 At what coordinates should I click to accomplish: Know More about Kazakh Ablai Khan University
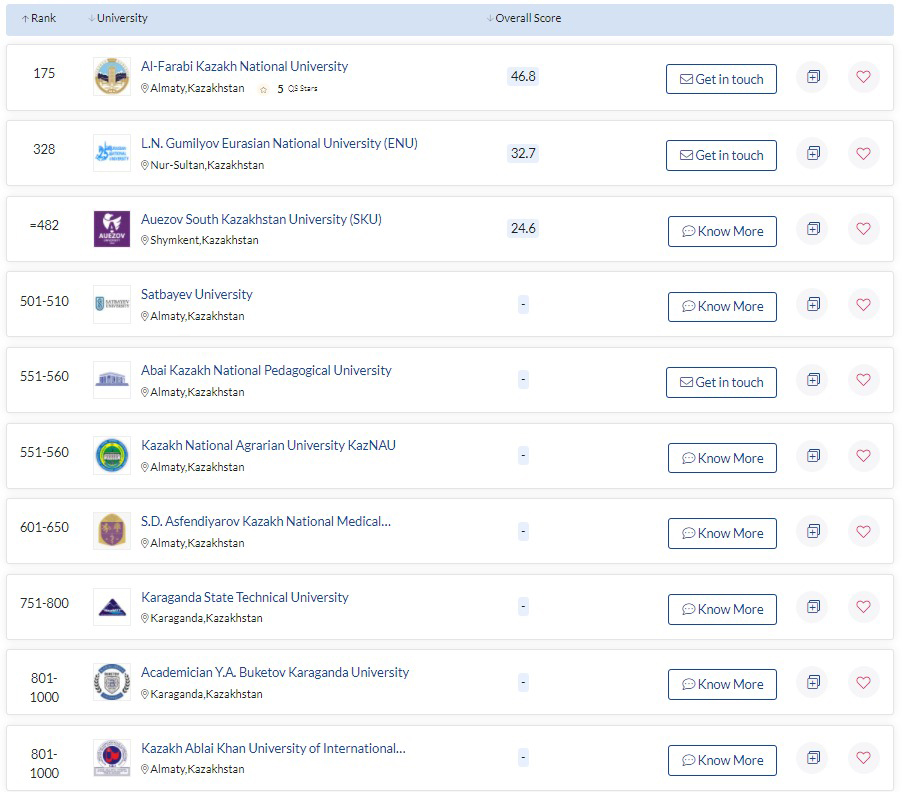point(723,761)
